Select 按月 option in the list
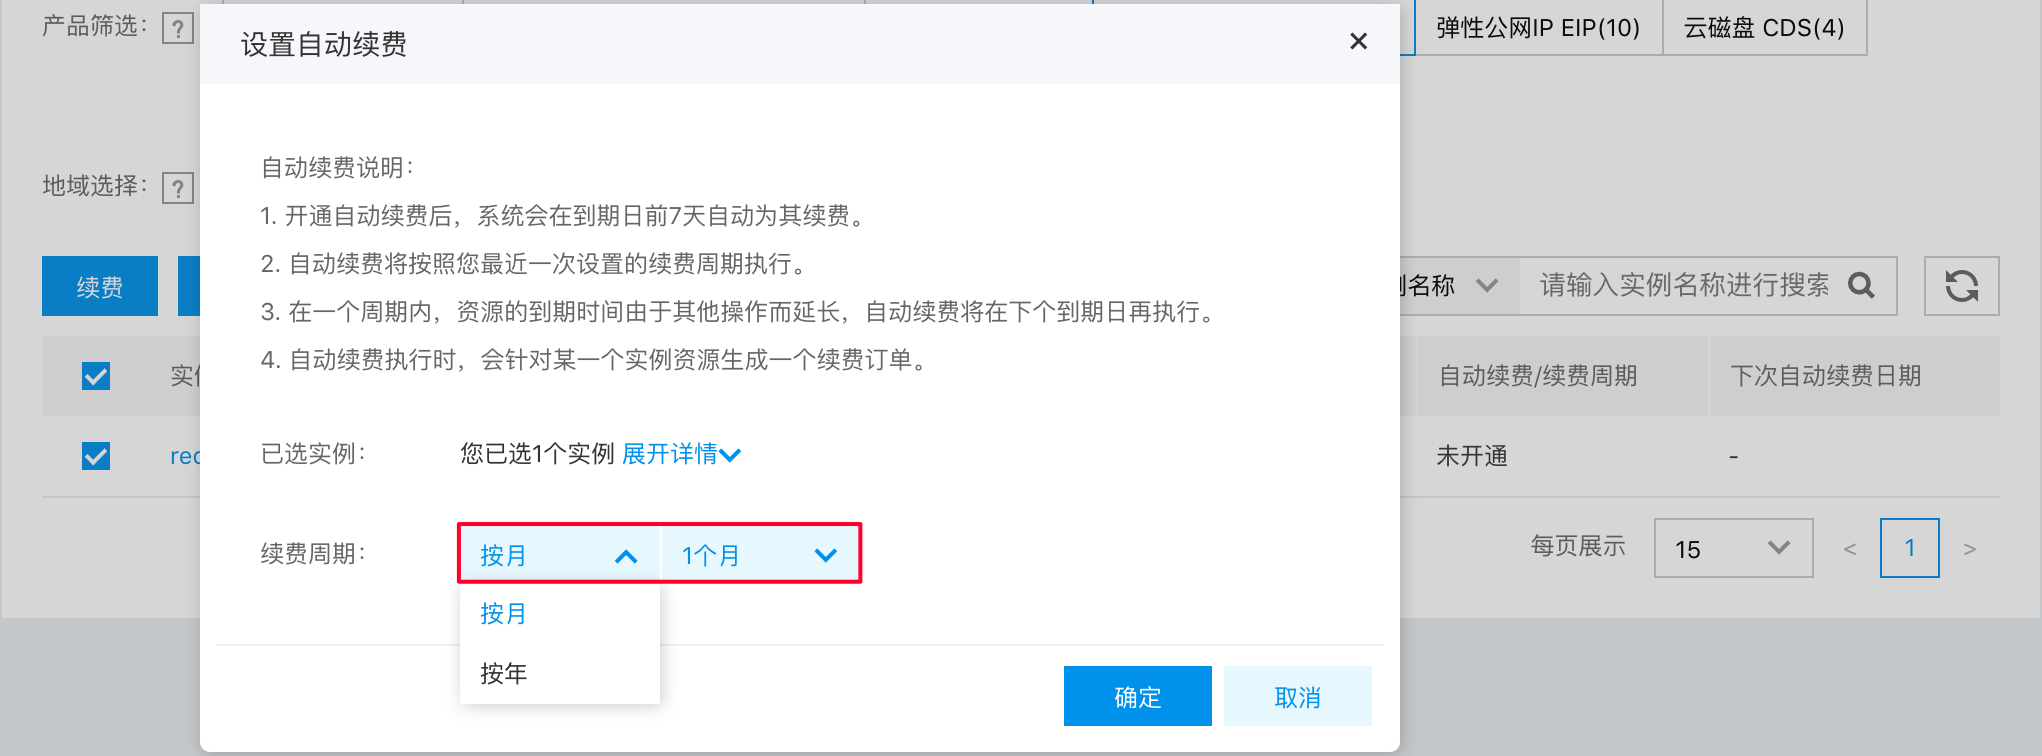The width and height of the screenshot is (2042, 756). coord(559,613)
